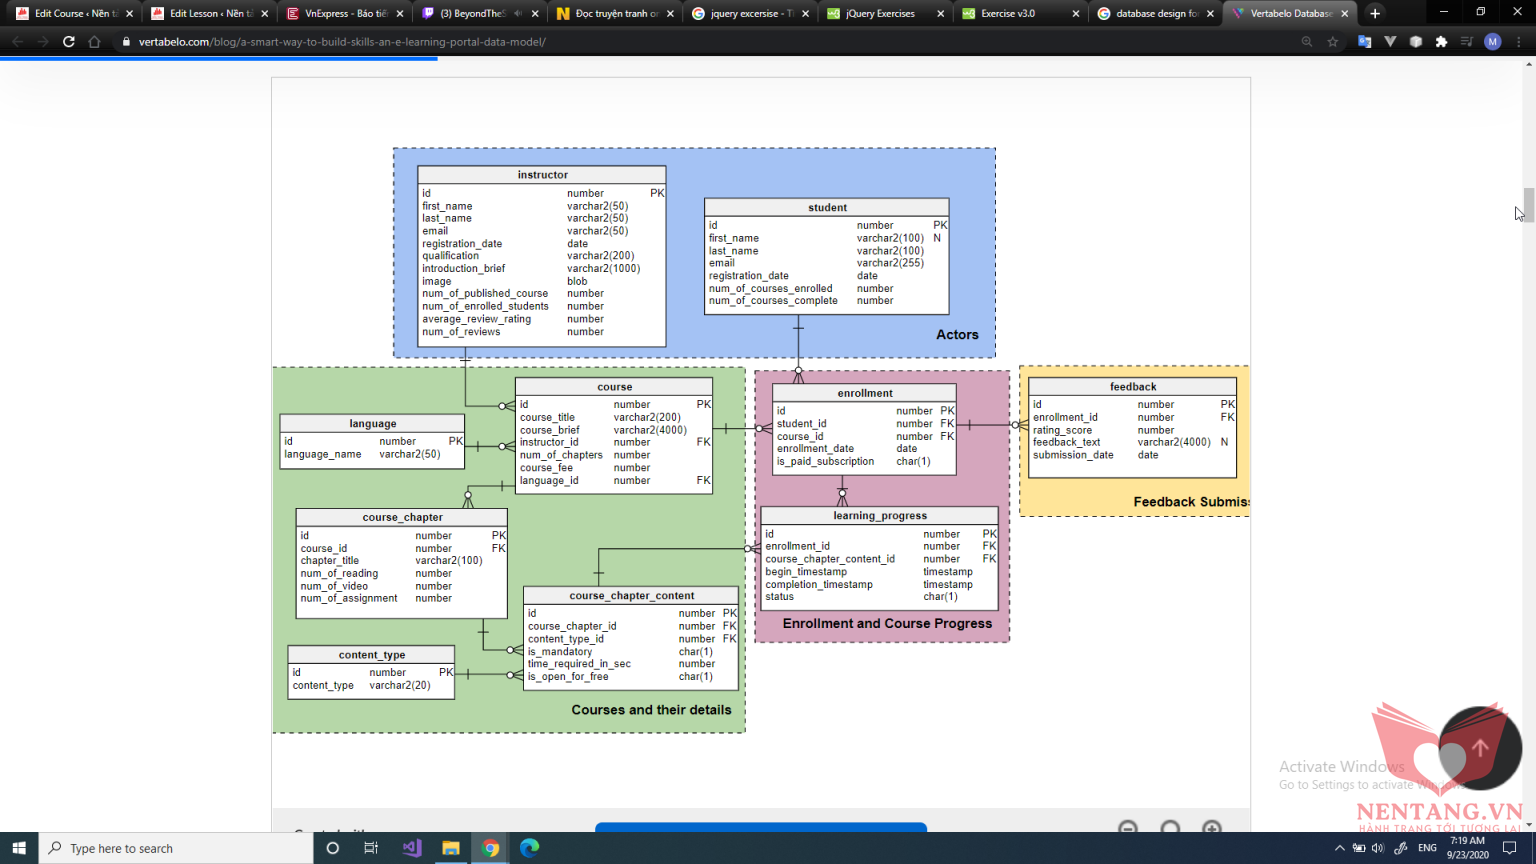Open the Chrome three-dot menu
Screen dimensions: 1536x864
pos(1519,42)
